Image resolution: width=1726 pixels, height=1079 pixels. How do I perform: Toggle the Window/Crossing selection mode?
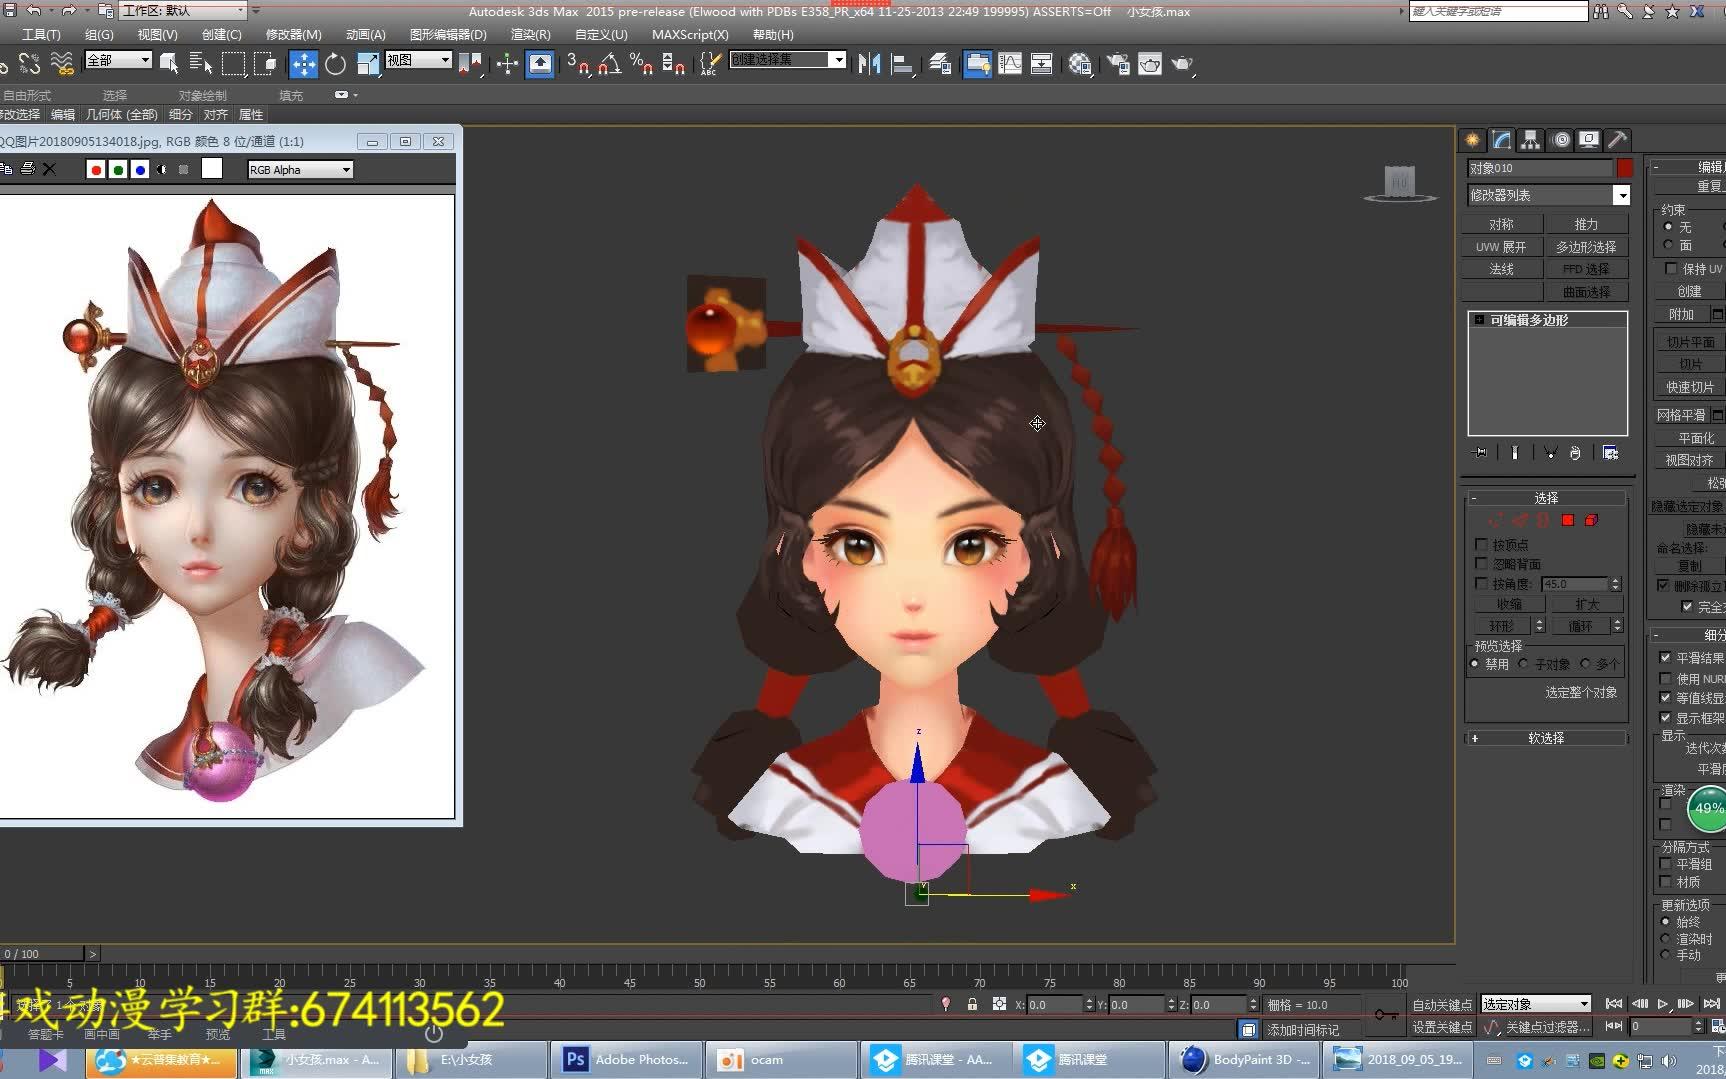click(x=266, y=64)
